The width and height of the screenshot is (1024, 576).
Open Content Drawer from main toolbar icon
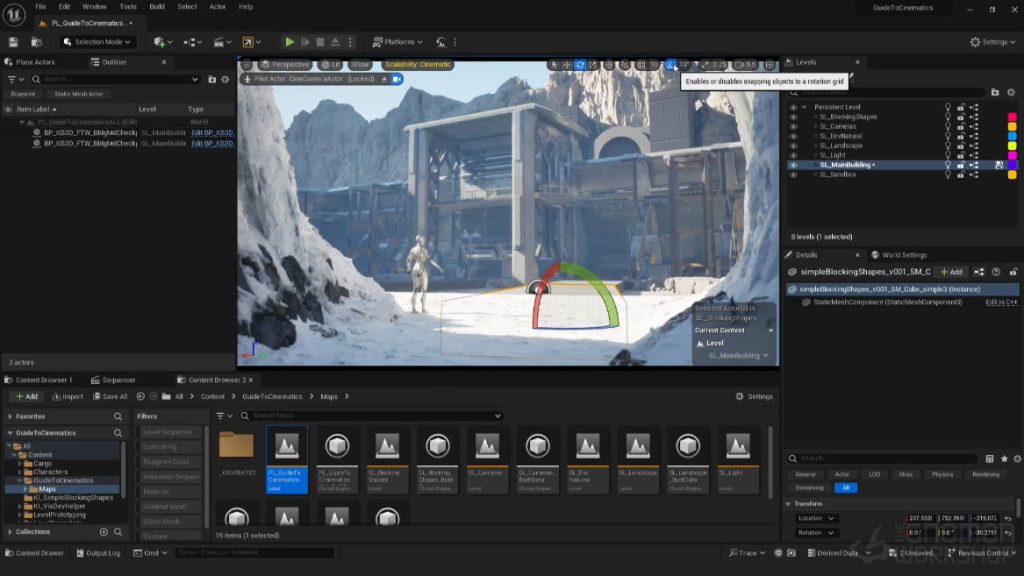tap(37, 42)
